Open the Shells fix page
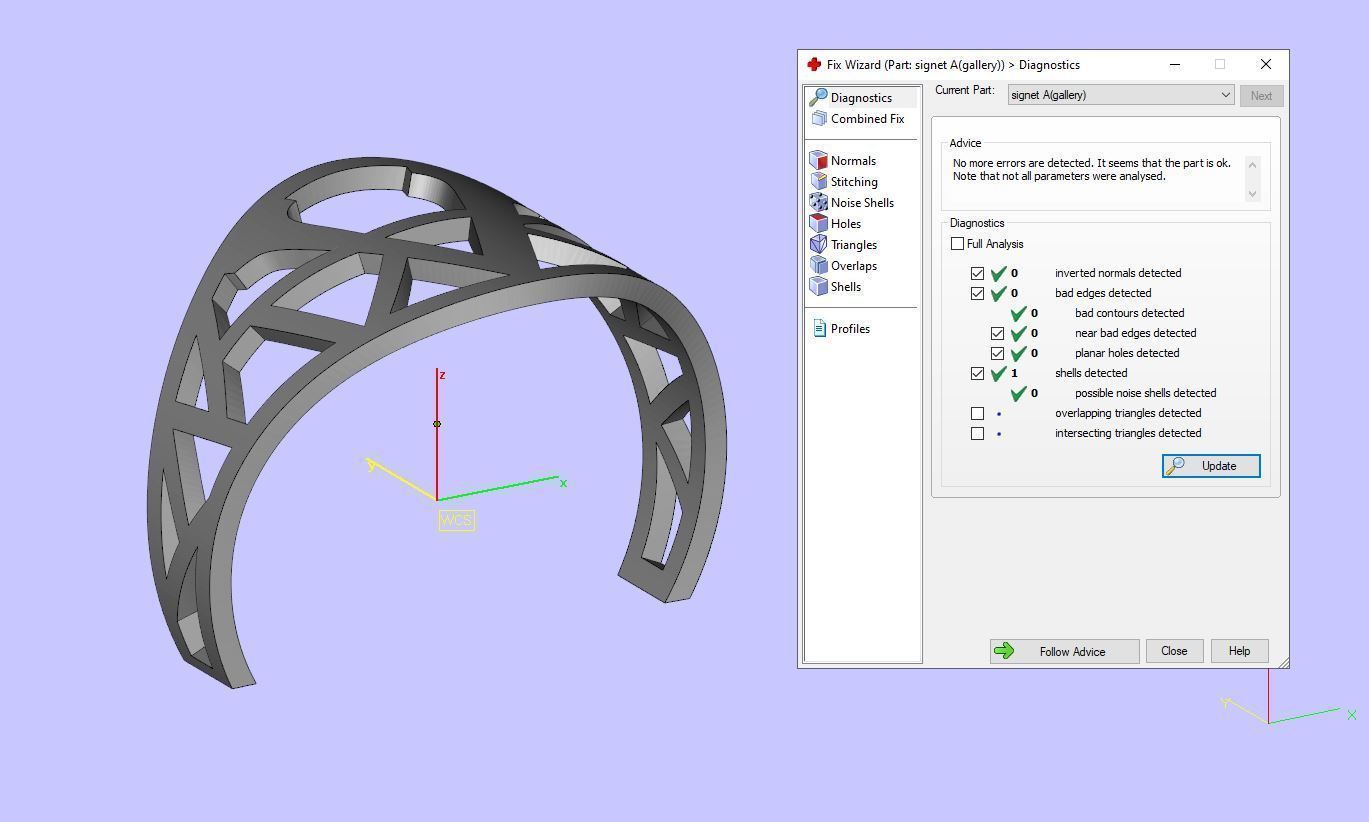The height and width of the screenshot is (822, 1369). click(x=845, y=286)
